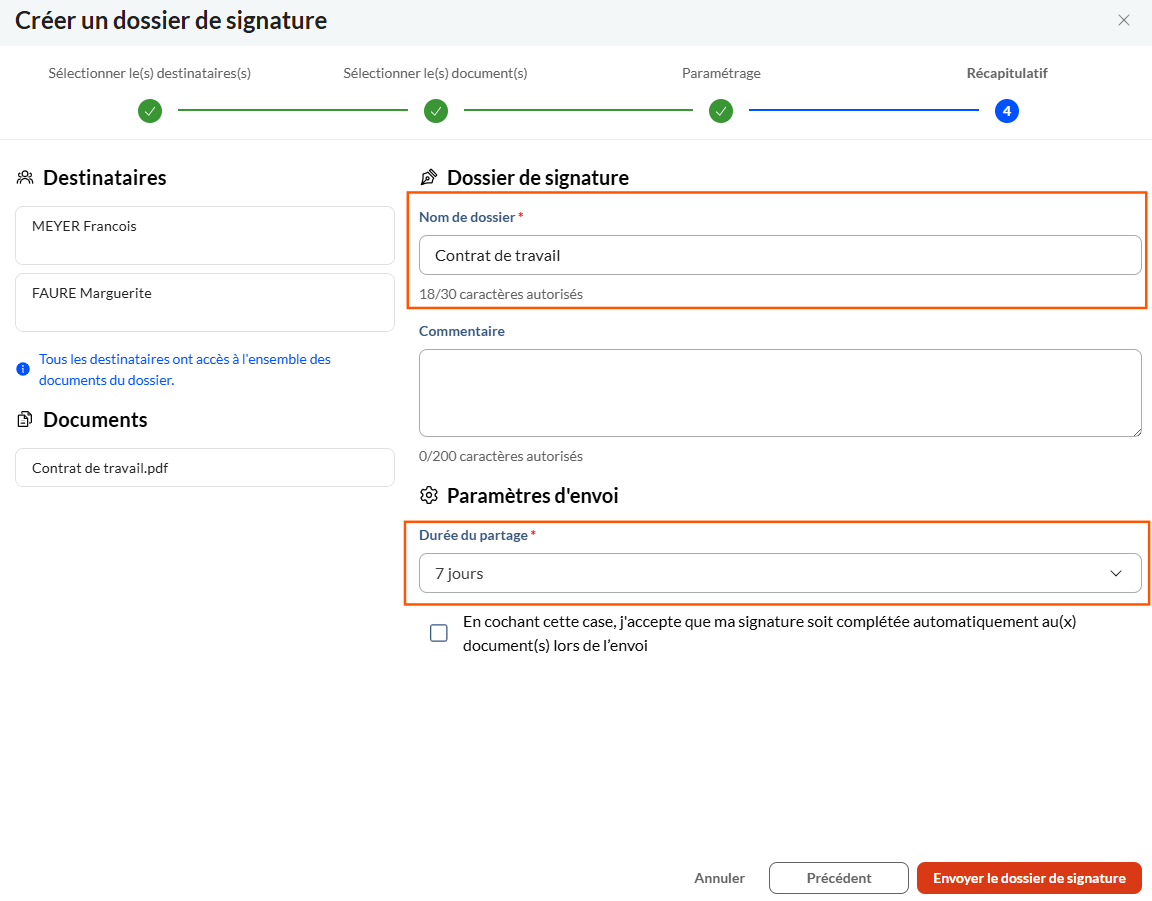Screen dimensions: 1152x901
Task: Enable automatic signature completion checkbox
Action: (x=439, y=633)
